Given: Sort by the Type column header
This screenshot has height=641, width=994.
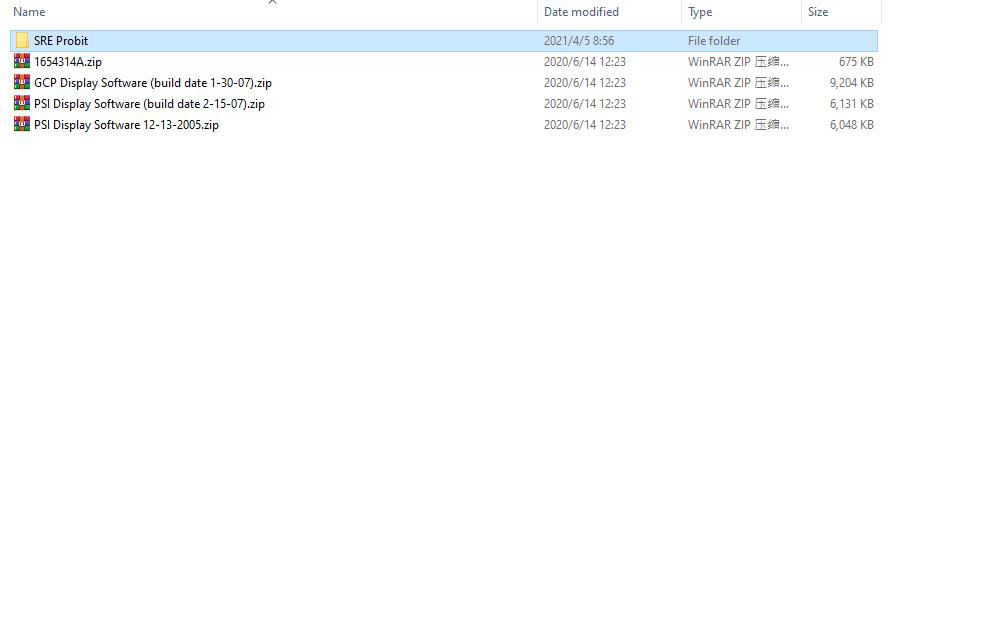Looking at the screenshot, I should (x=700, y=11).
